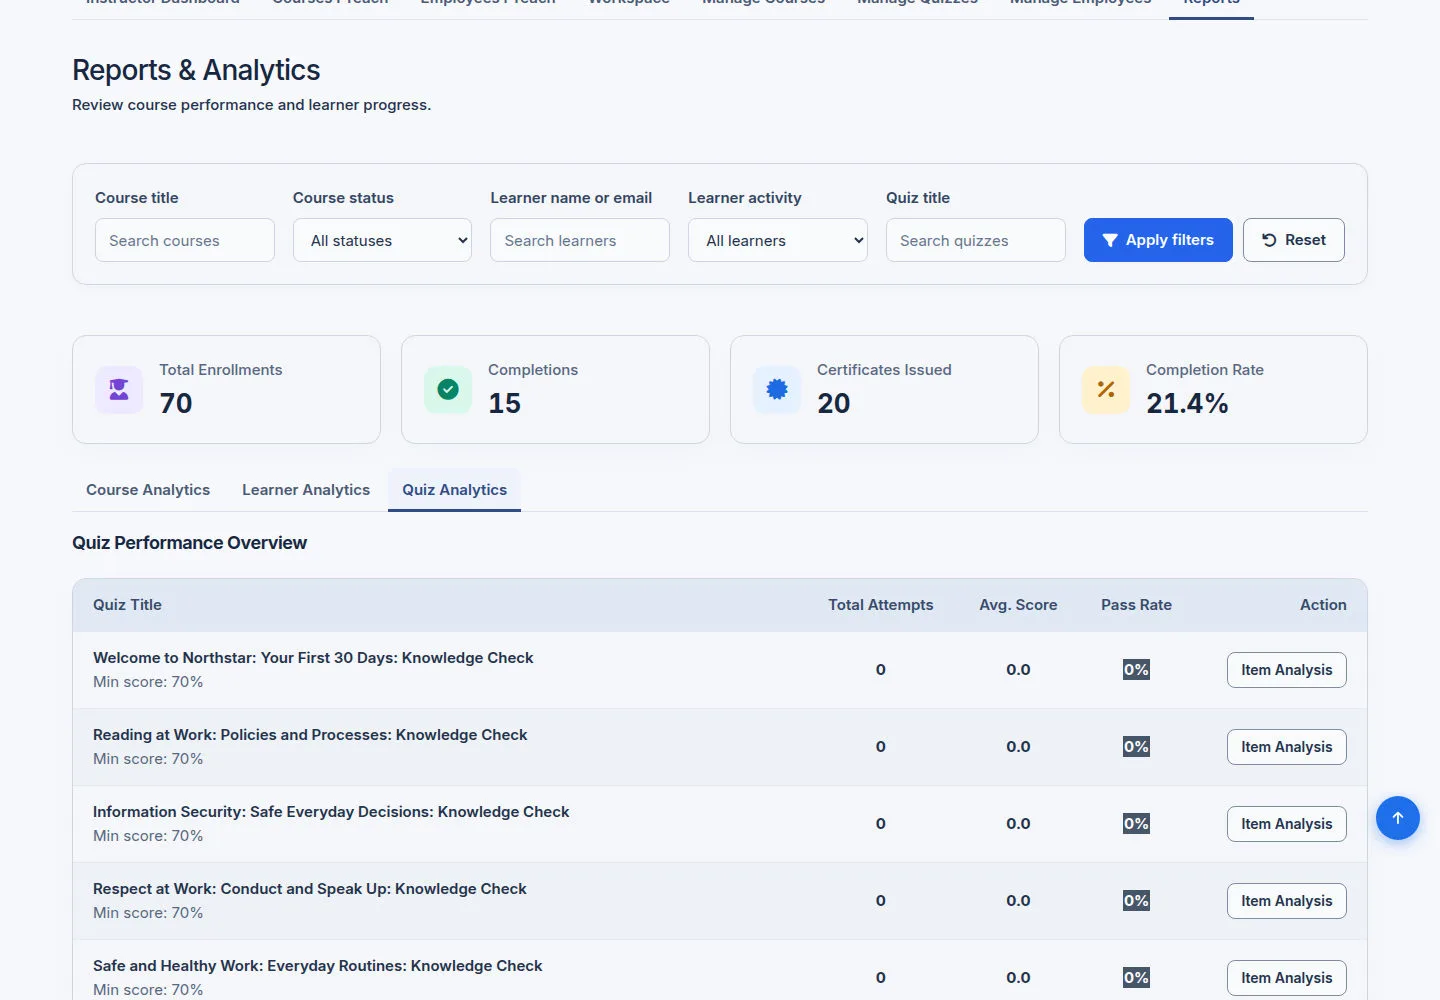The width and height of the screenshot is (1440, 1000).
Task: Click Min score 70% under Reading at Work
Action: (148, 759)
